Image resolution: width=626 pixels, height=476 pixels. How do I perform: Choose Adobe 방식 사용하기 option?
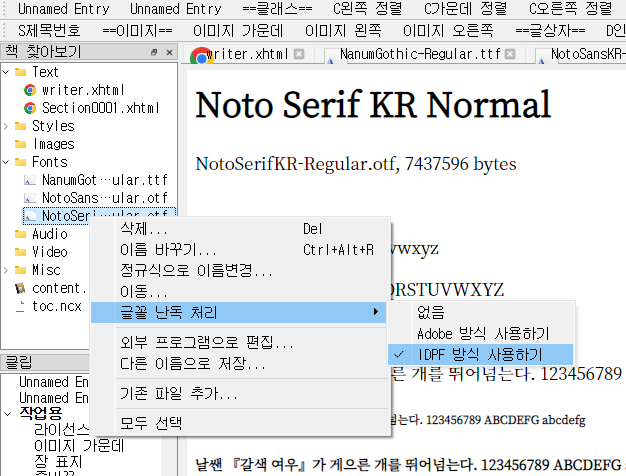coord(481,333)
